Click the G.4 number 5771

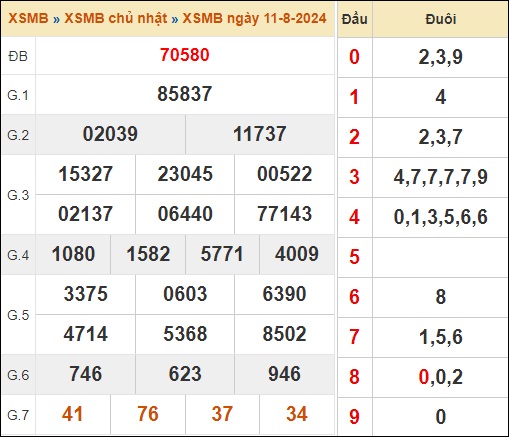(222, 254)
